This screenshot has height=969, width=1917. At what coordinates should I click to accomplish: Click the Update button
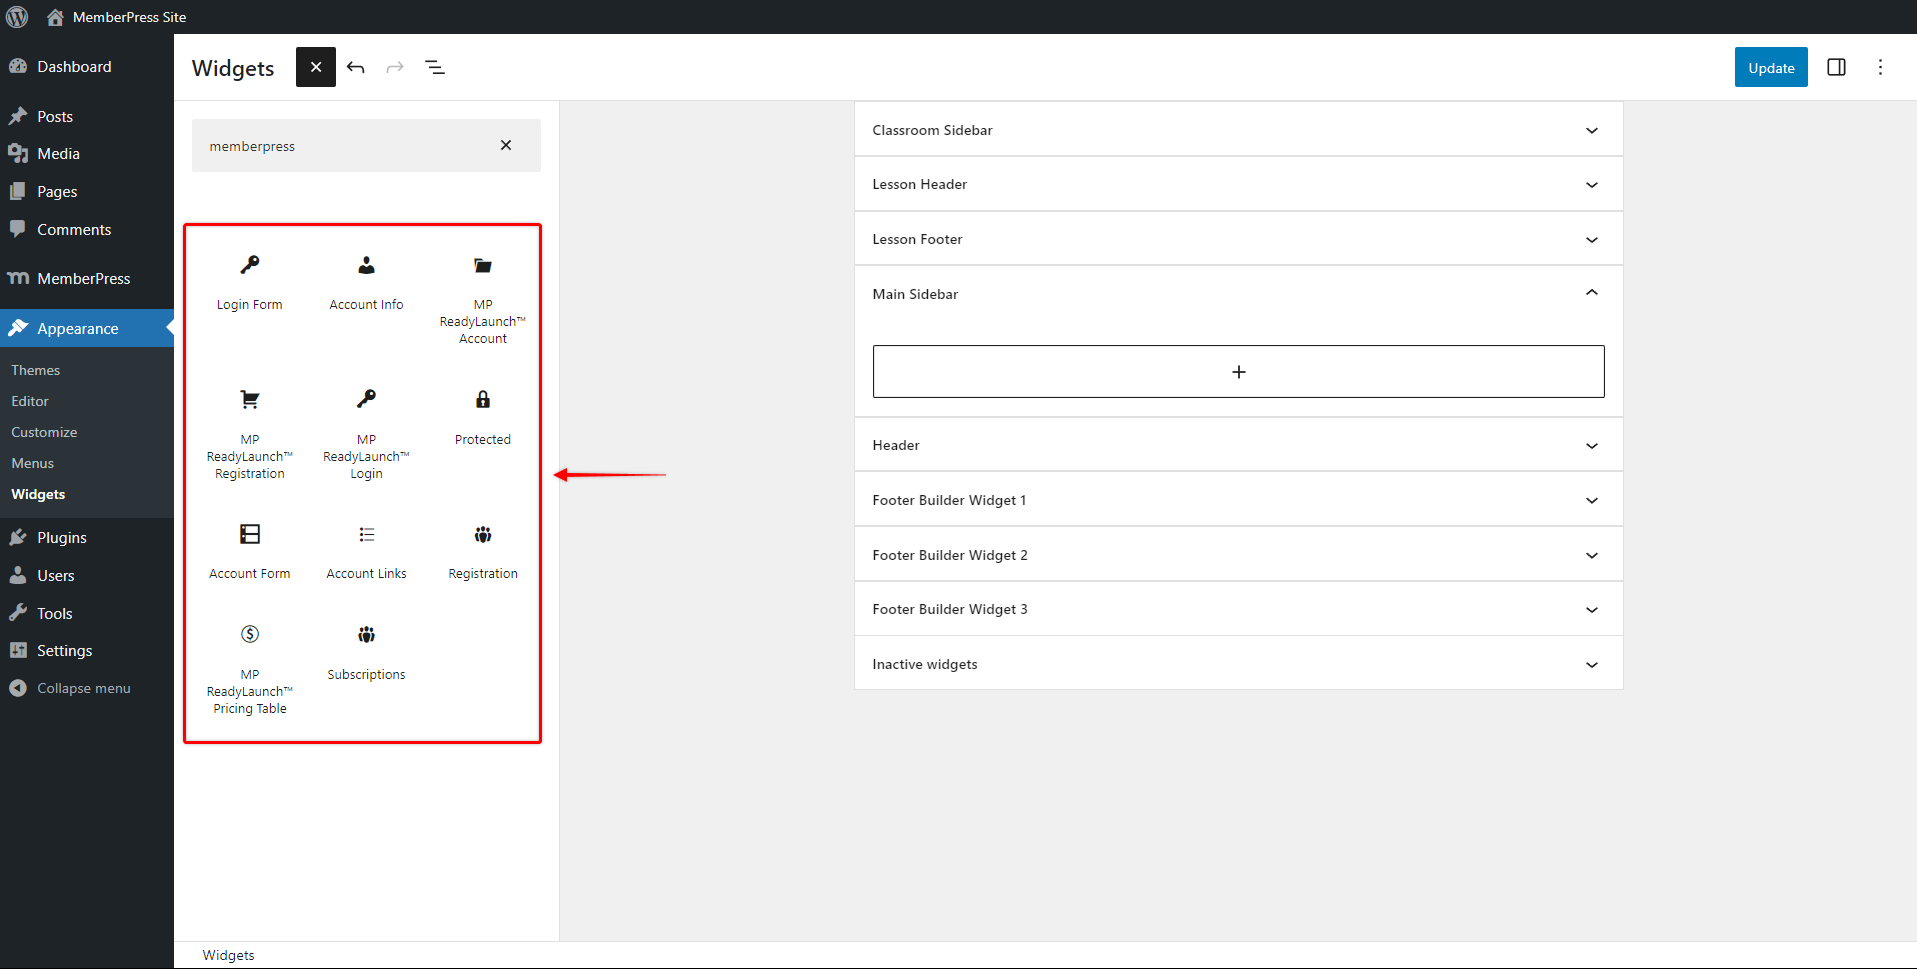coord(1771,67)
